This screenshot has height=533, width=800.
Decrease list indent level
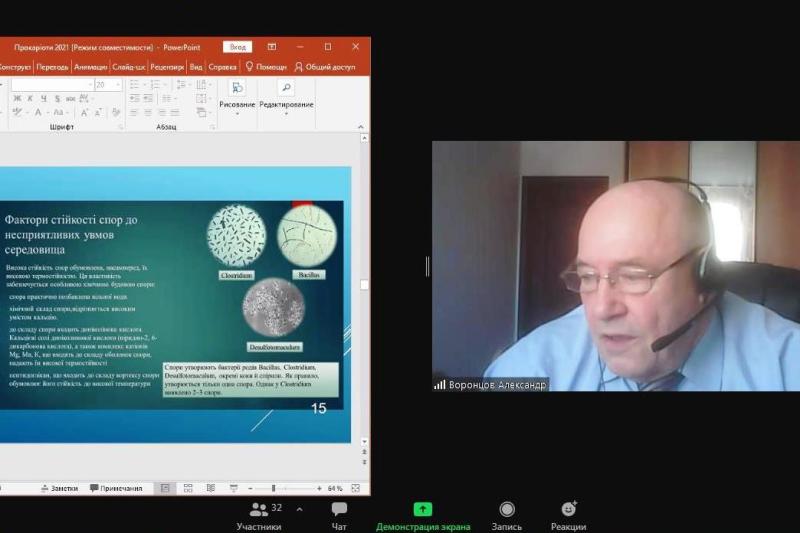click(x=135, y=98)
